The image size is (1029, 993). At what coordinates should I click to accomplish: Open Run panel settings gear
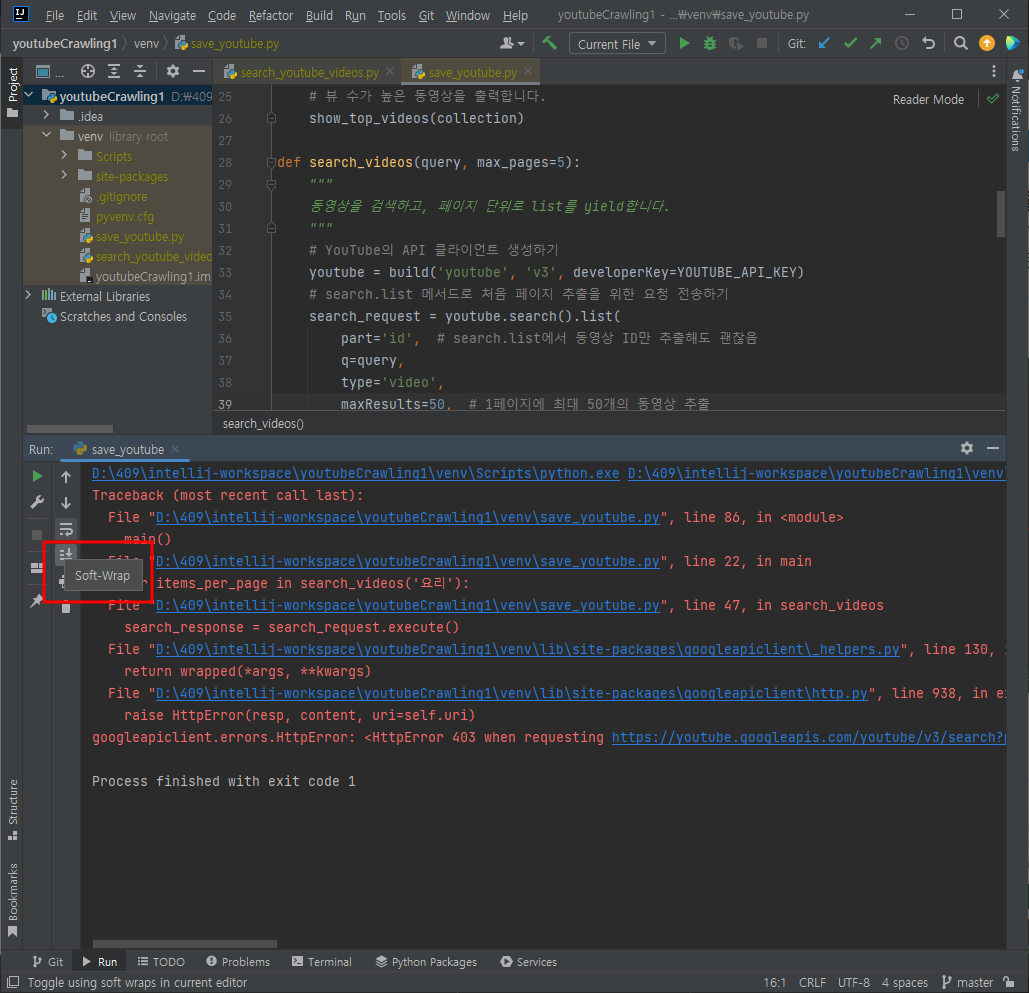(x=967, y=448)
